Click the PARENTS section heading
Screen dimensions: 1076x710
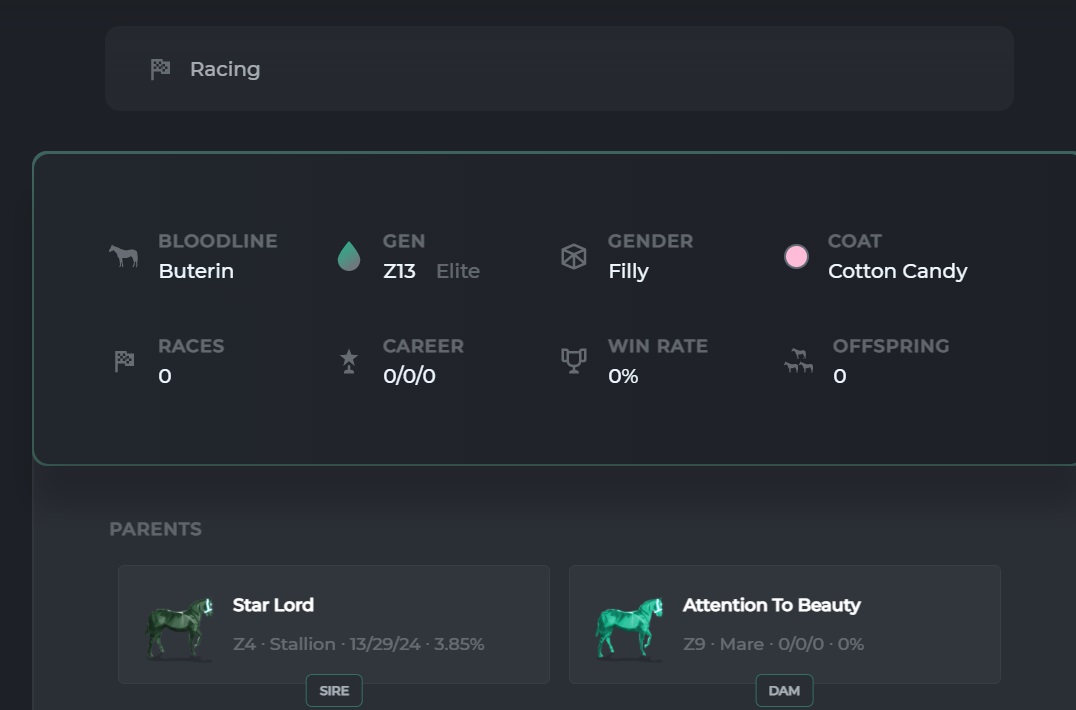coord(156,529)
